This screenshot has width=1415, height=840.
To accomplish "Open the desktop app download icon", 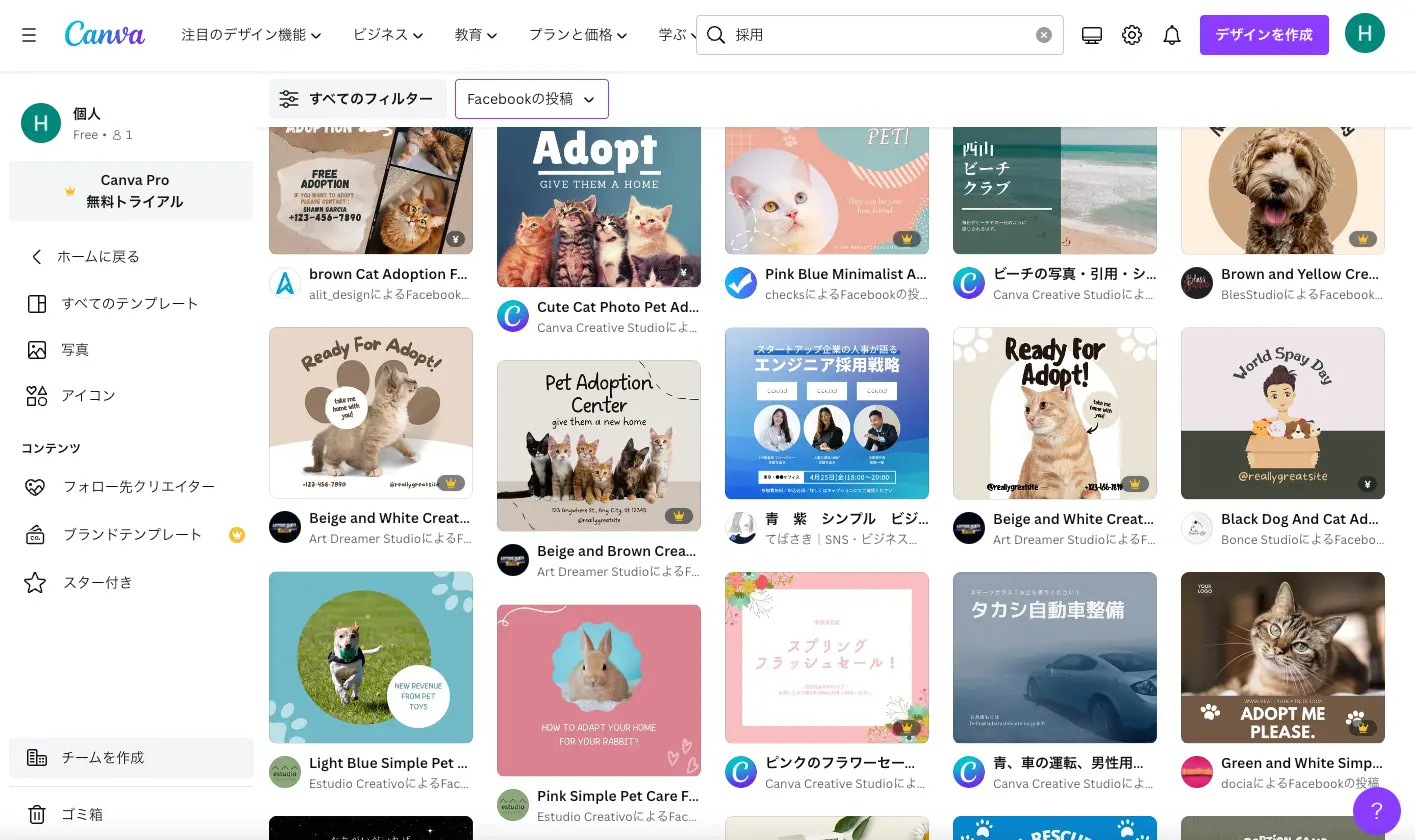I will click(x=1092, y=35).
